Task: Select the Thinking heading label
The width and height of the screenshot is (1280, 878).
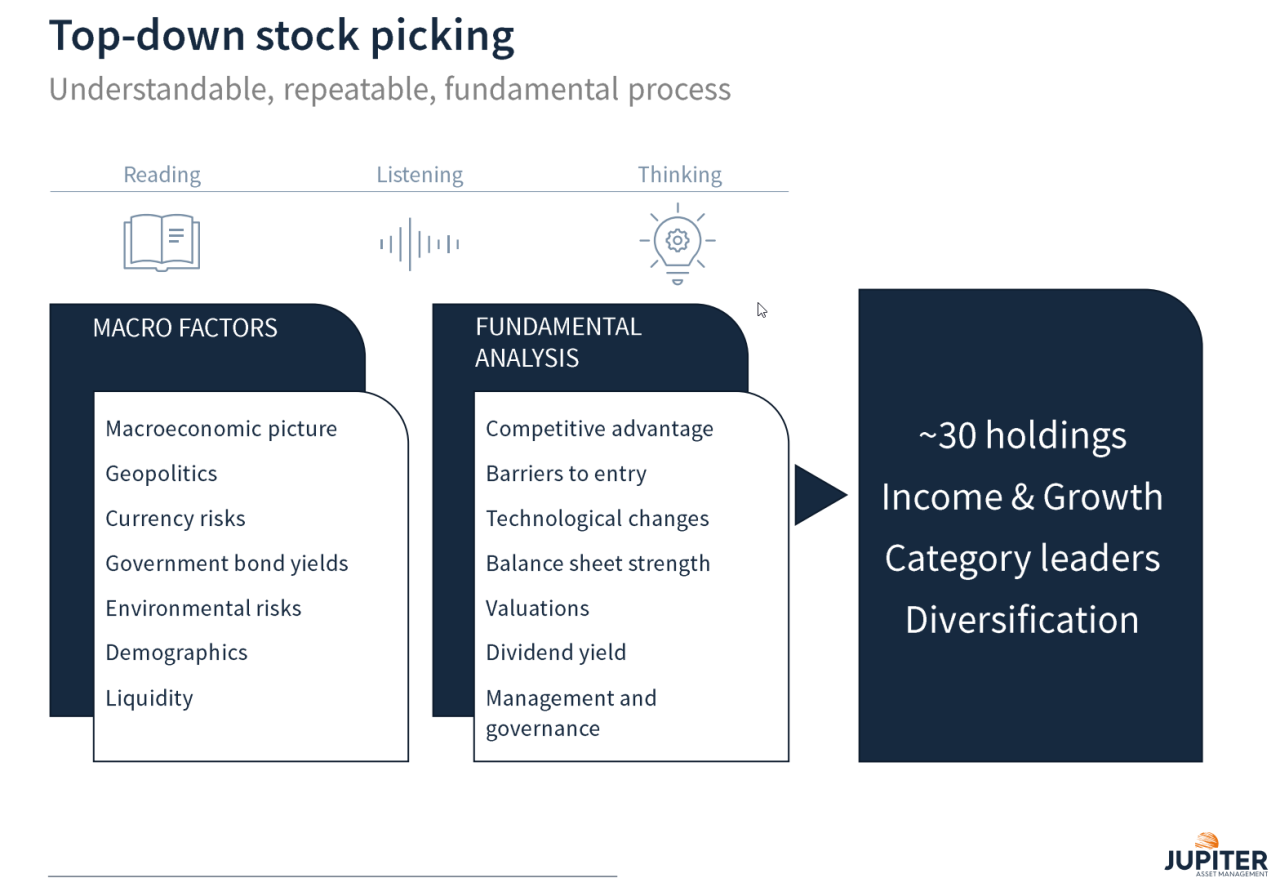Action: [680, 175]
